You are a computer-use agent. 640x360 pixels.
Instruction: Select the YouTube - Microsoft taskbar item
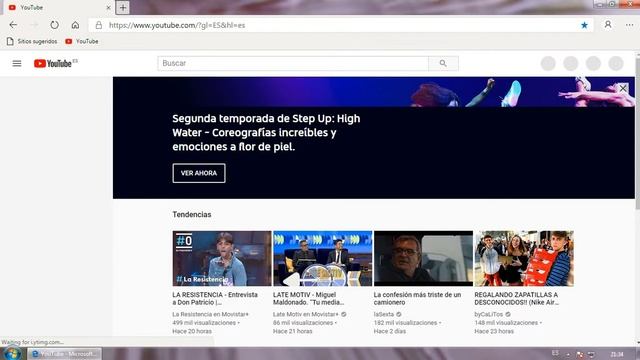65,354
